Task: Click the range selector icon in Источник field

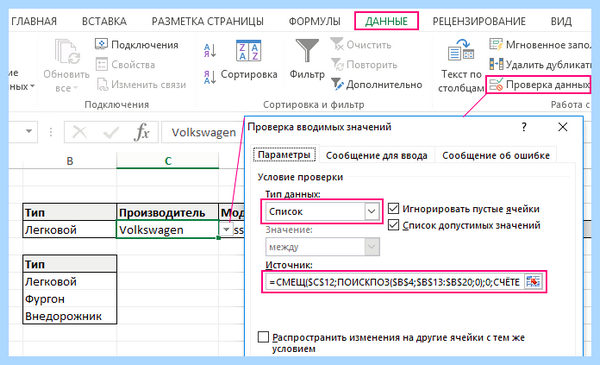Action: tap(533, 282)
